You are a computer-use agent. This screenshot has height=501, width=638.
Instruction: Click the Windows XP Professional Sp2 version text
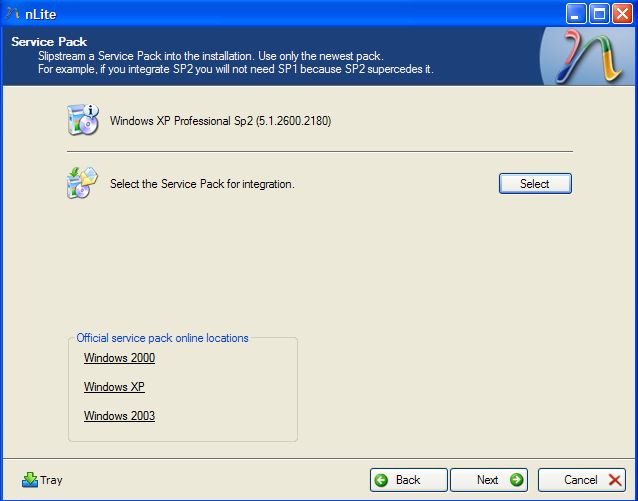tap(220, 121)
